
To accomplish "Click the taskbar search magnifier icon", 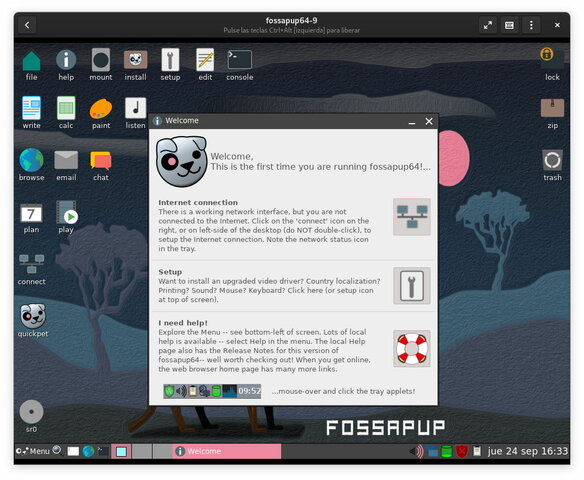I will click(57, 451).
